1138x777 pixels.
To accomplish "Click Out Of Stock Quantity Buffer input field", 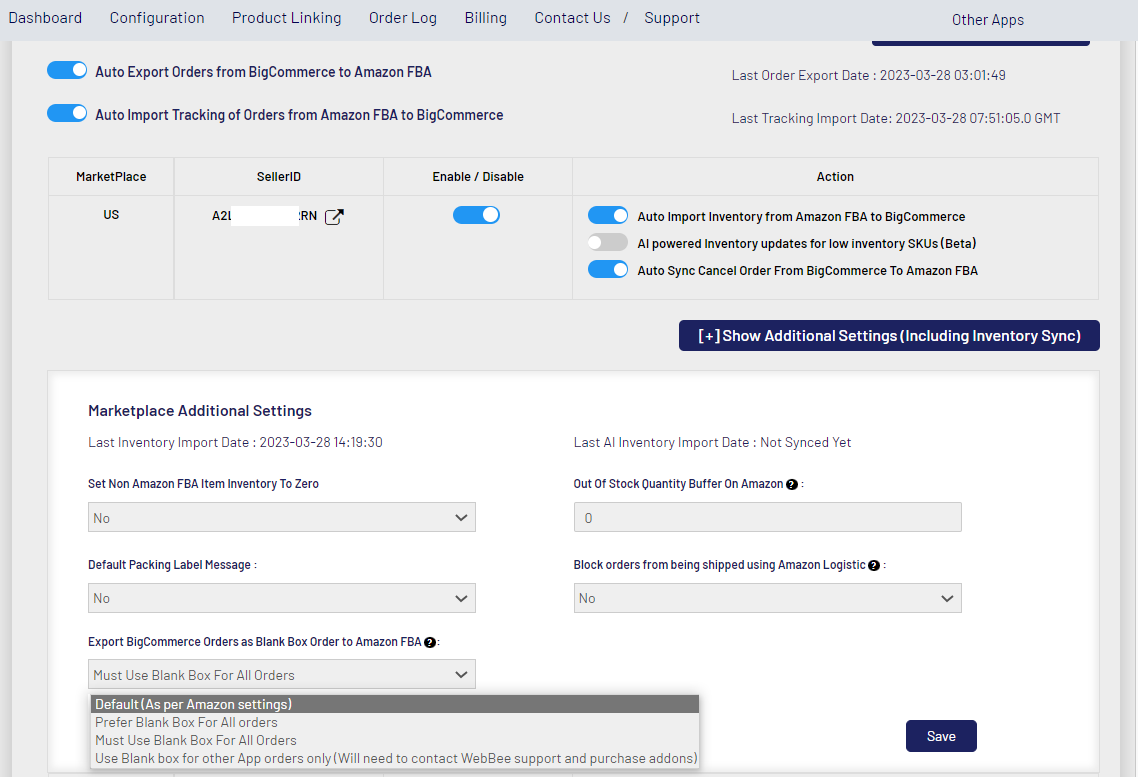I will tap(767, 518).
